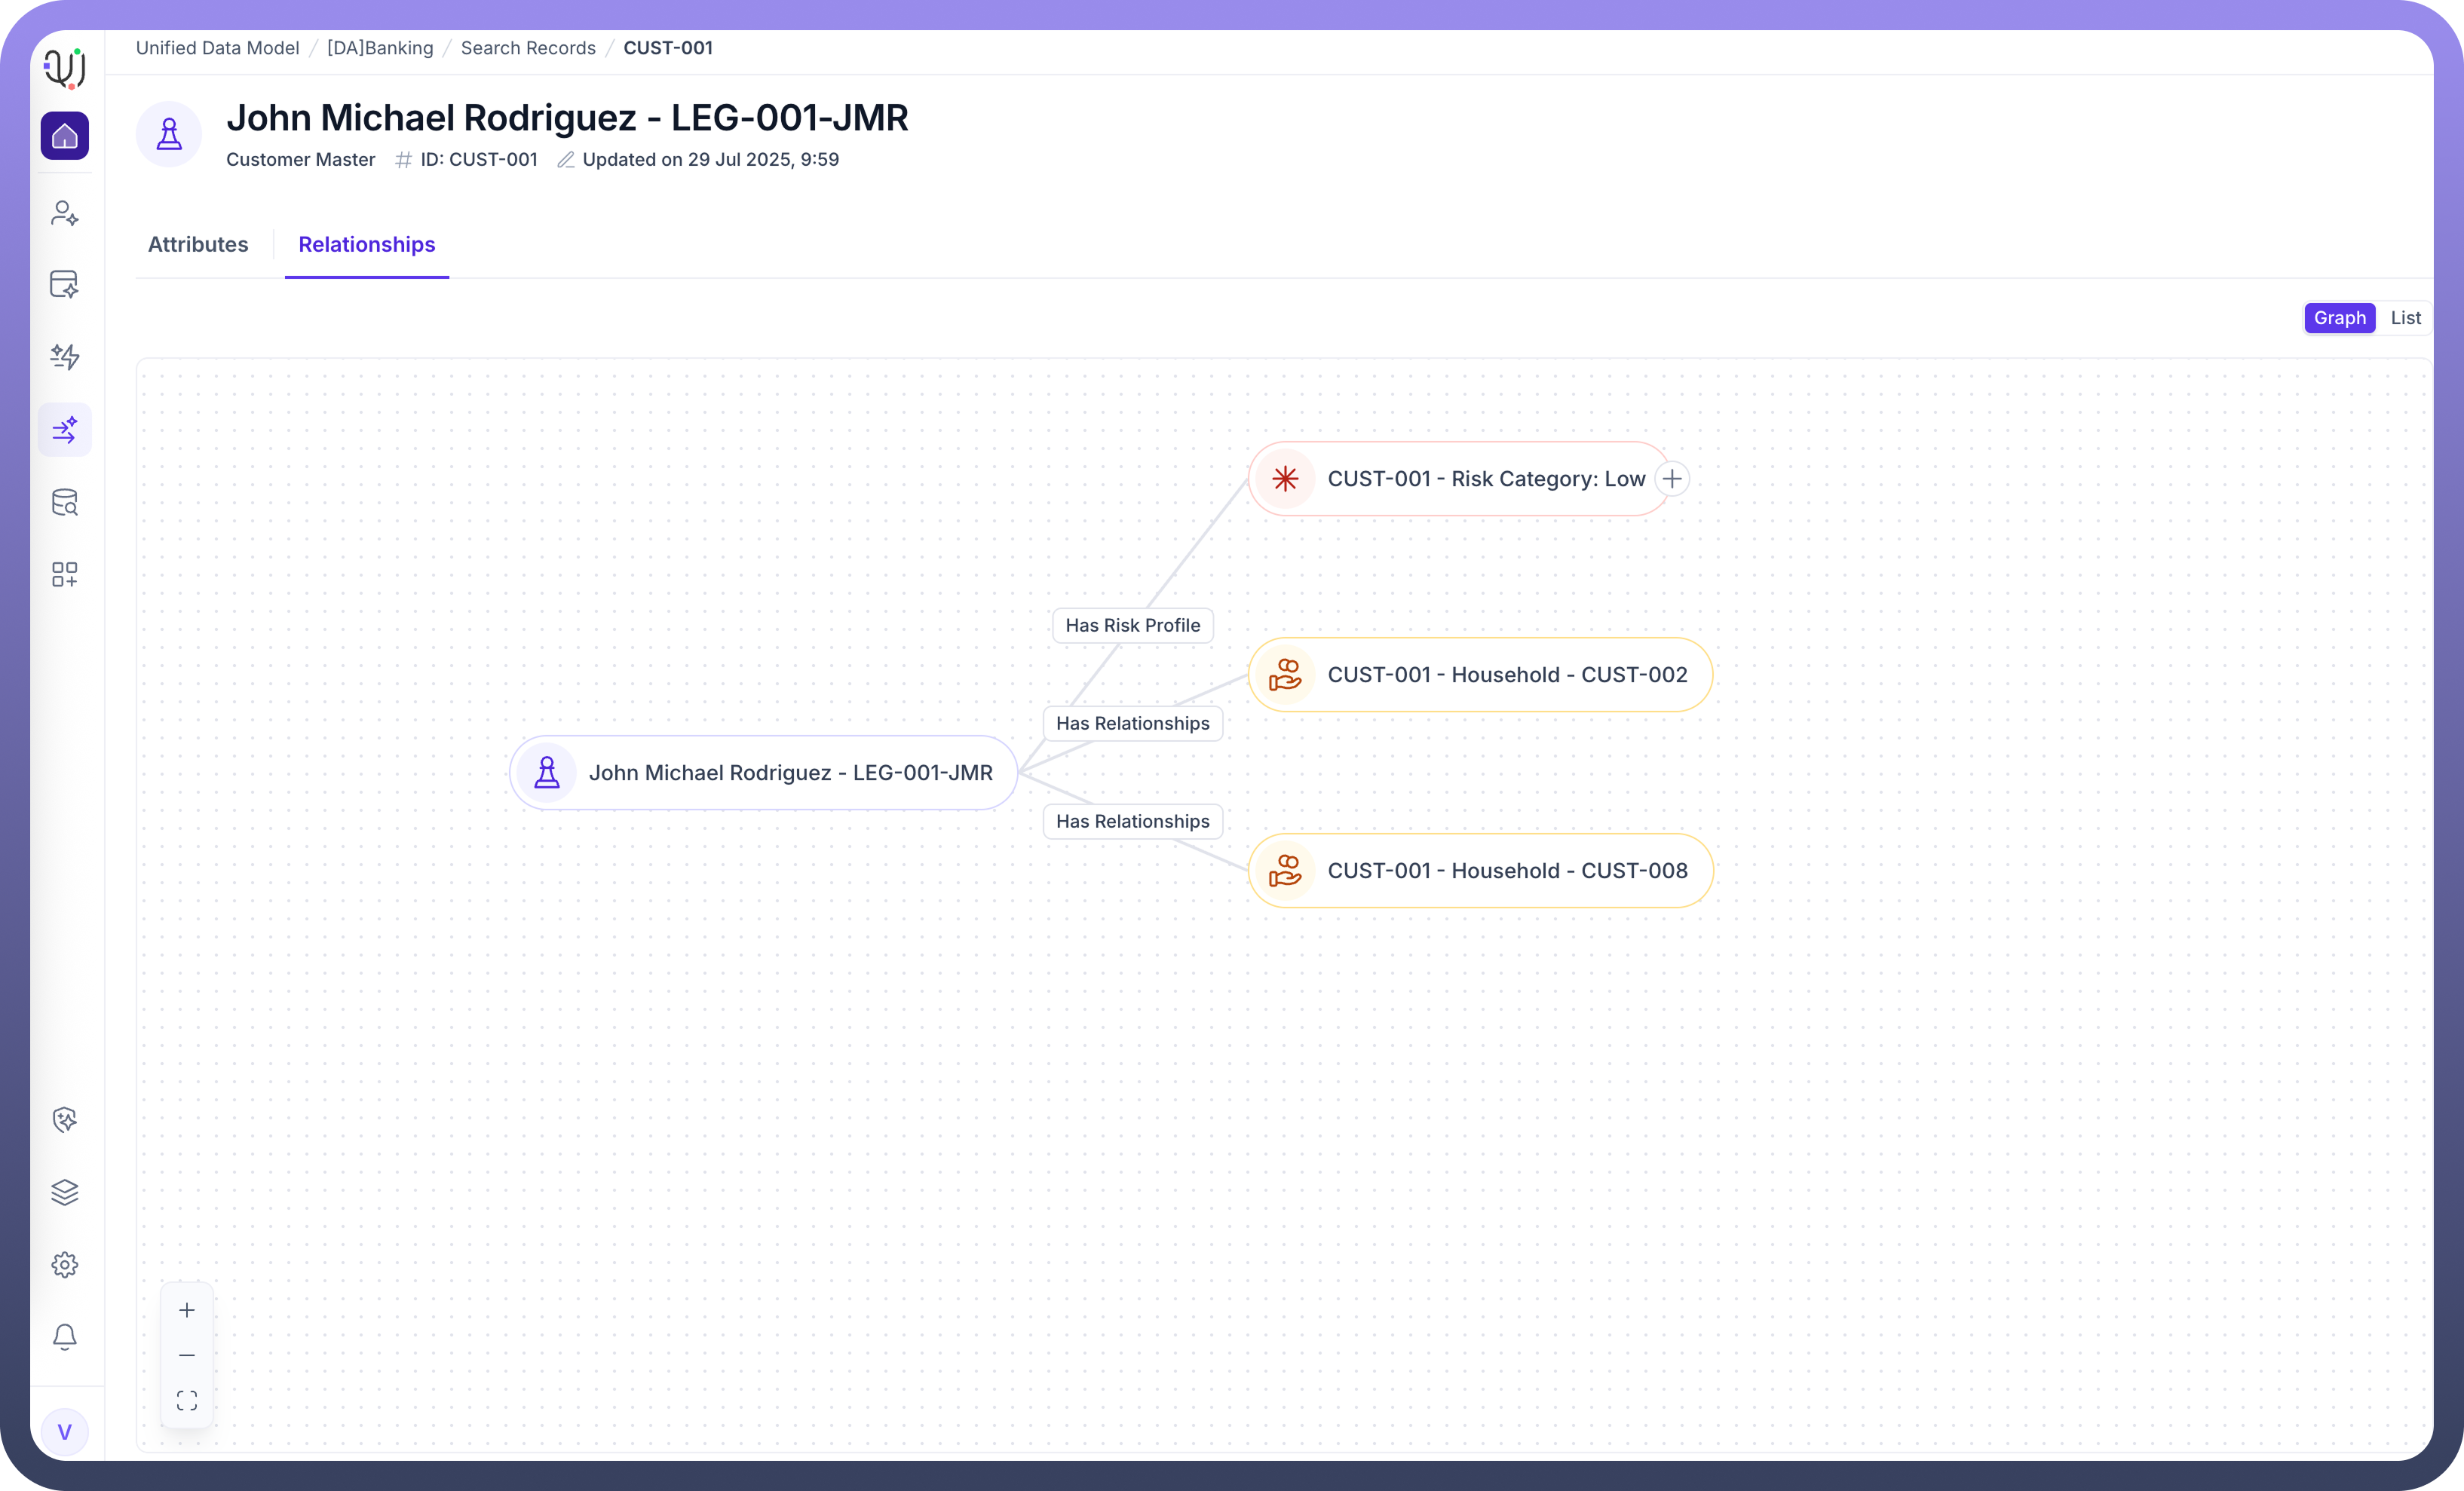Click the notifications bell icon
Screen dimensions: 2464x1491
point(65,1337)
